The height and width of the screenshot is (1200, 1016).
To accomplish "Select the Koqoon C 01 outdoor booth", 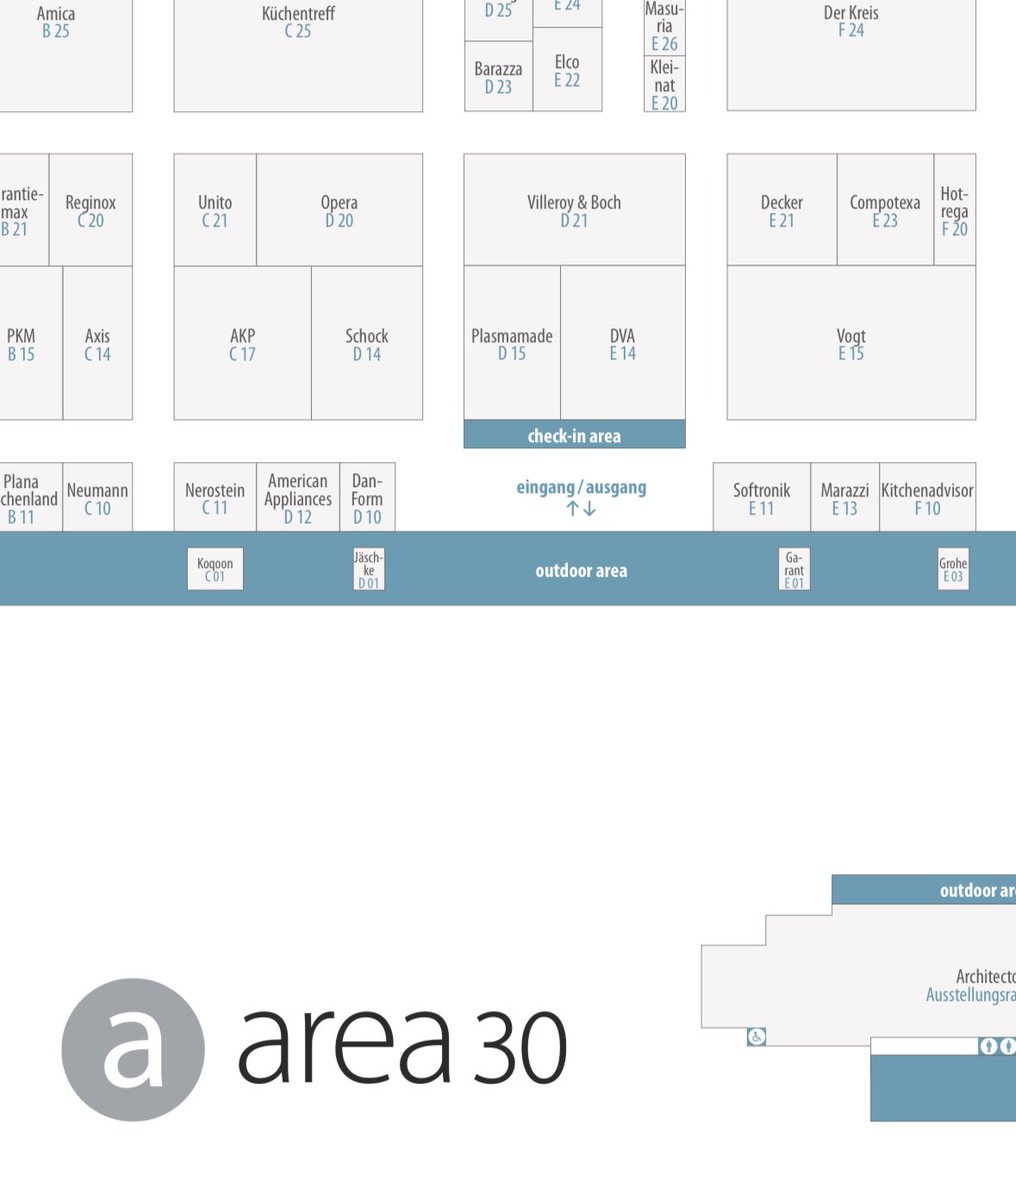I will point(215,569).
